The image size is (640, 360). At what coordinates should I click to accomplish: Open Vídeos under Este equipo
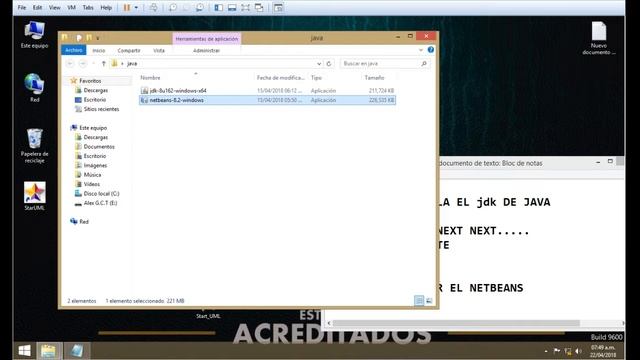click(x=91, y=184)
